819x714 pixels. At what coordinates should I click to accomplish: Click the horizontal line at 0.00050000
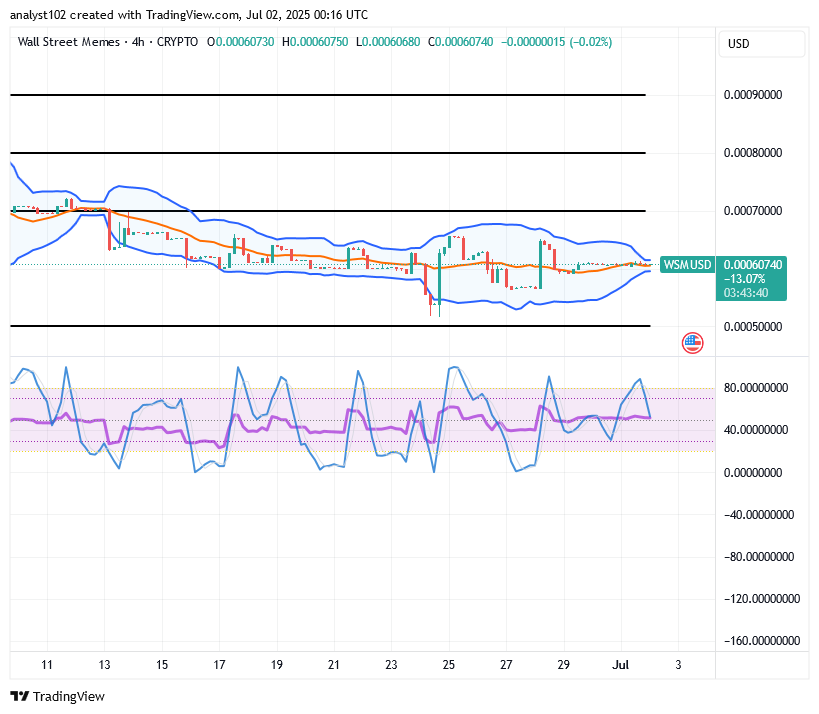(330, 326)
